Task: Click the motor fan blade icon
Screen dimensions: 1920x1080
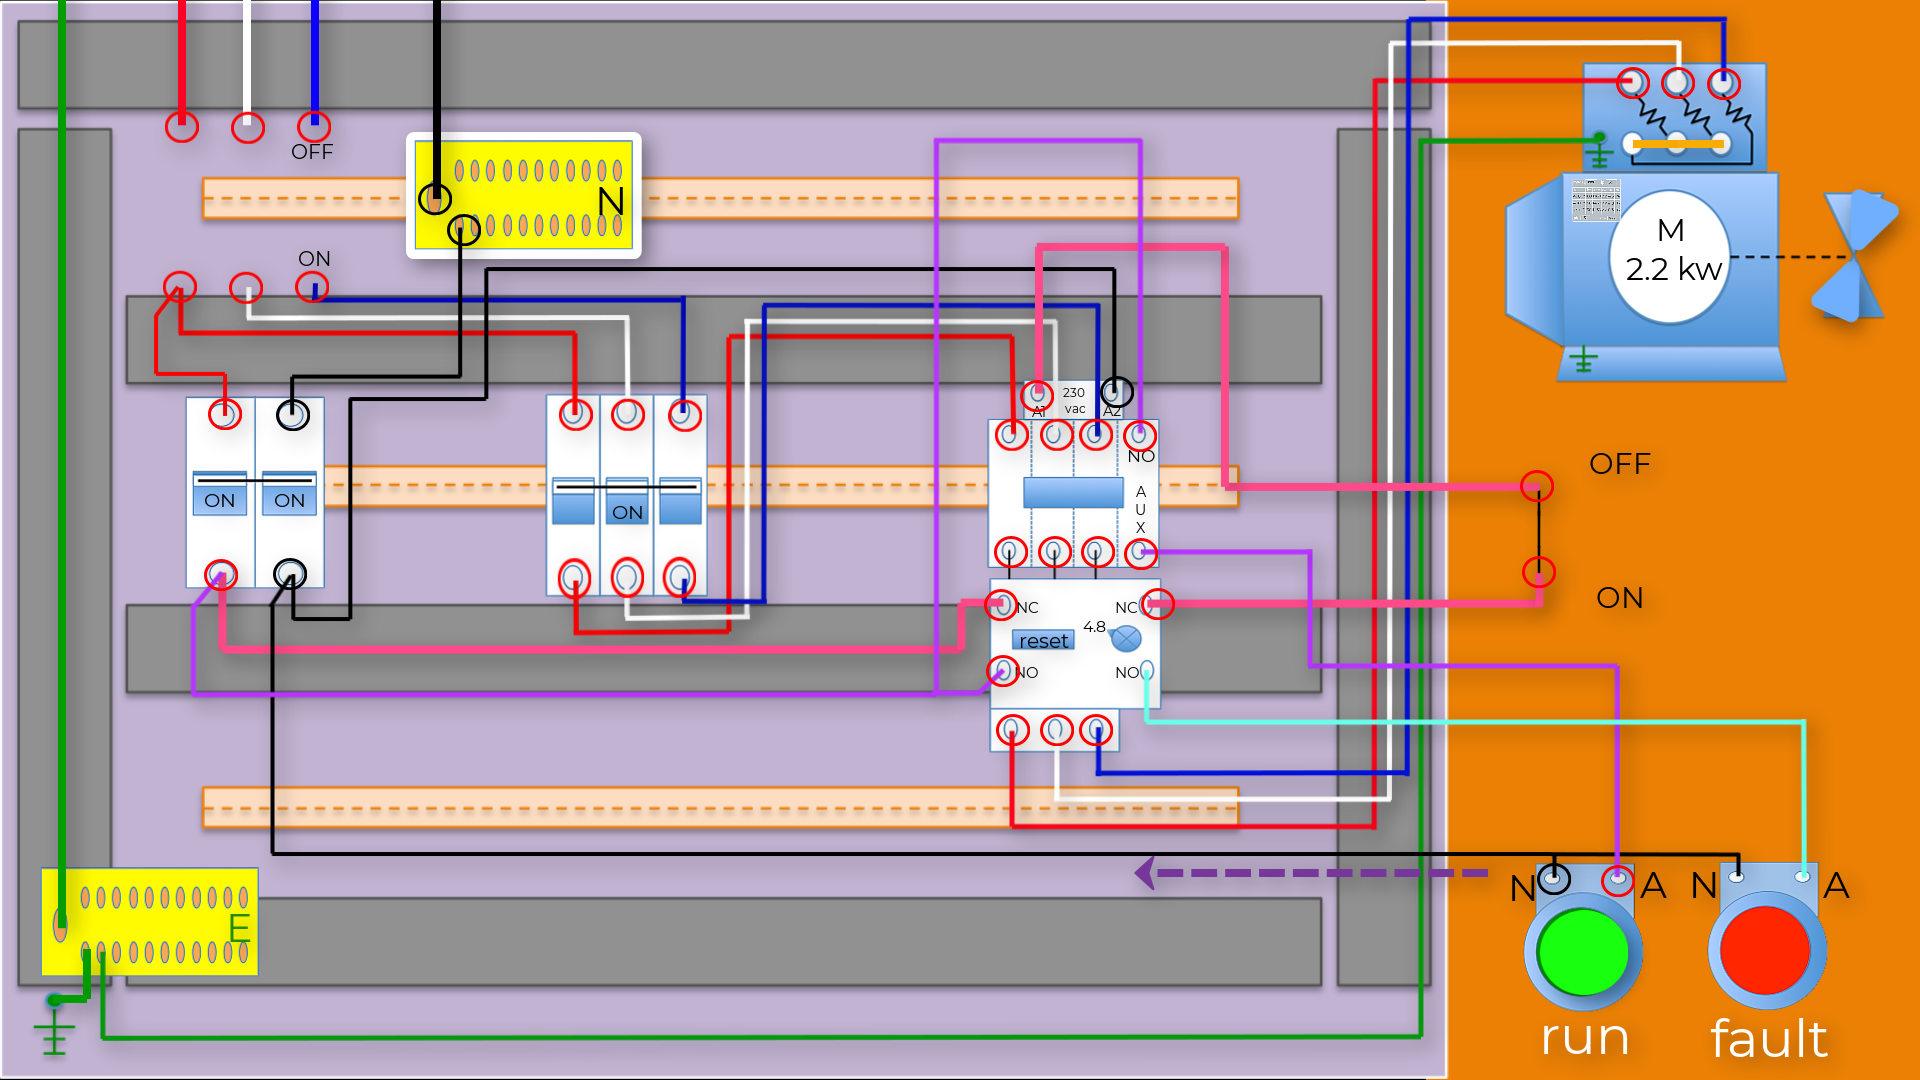Action: [1854, 256]
